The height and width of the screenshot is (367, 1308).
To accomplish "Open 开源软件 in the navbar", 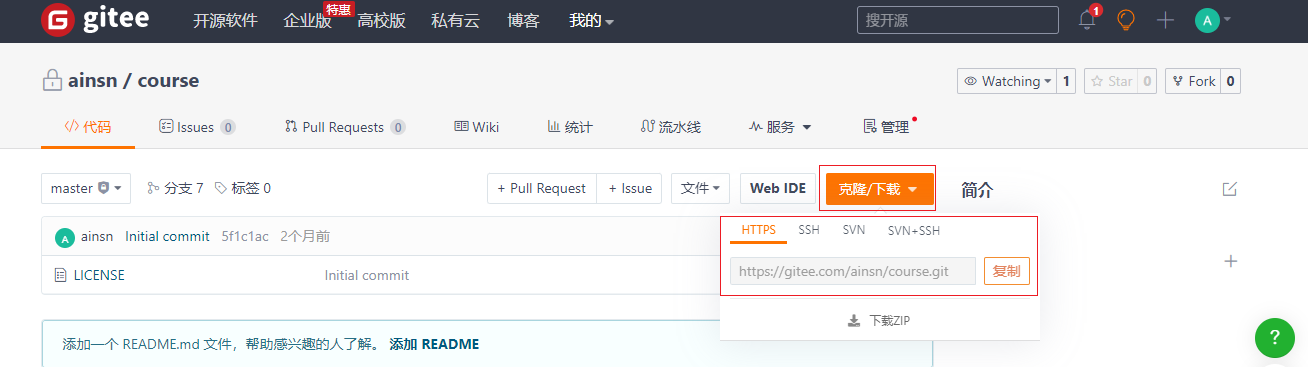I will click(225, 20).
